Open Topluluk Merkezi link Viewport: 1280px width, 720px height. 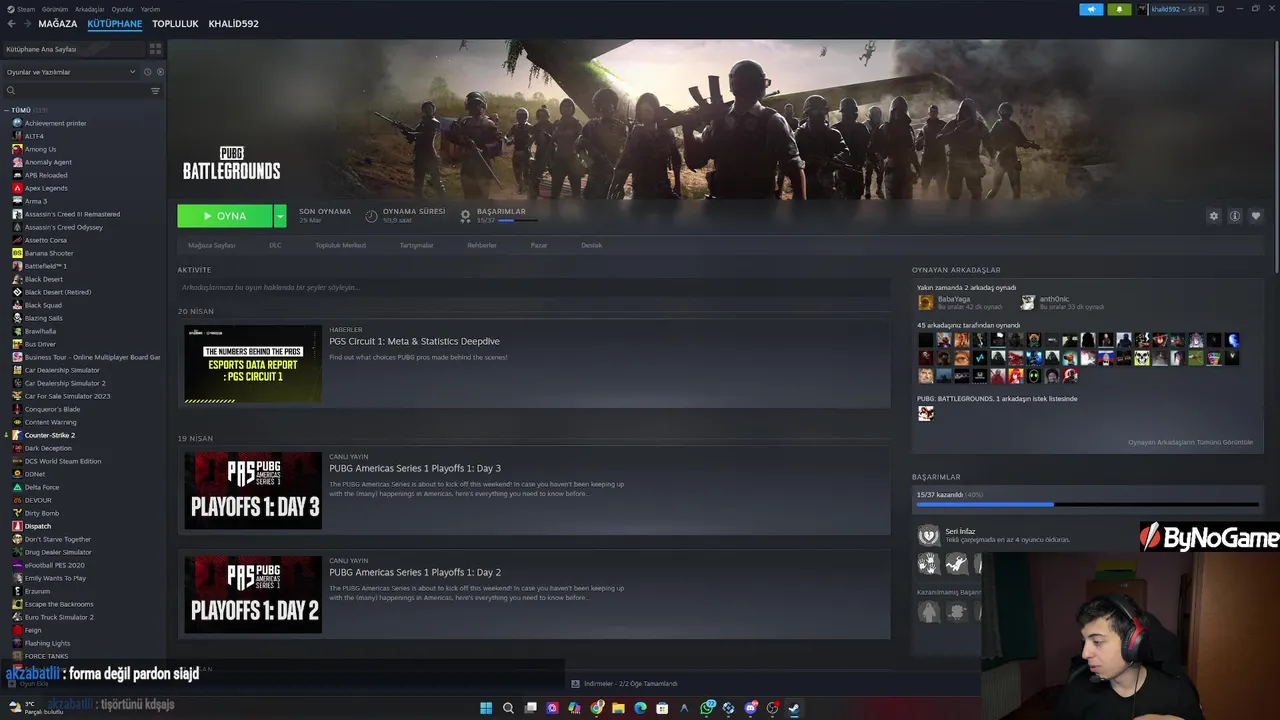click(341, 245)
